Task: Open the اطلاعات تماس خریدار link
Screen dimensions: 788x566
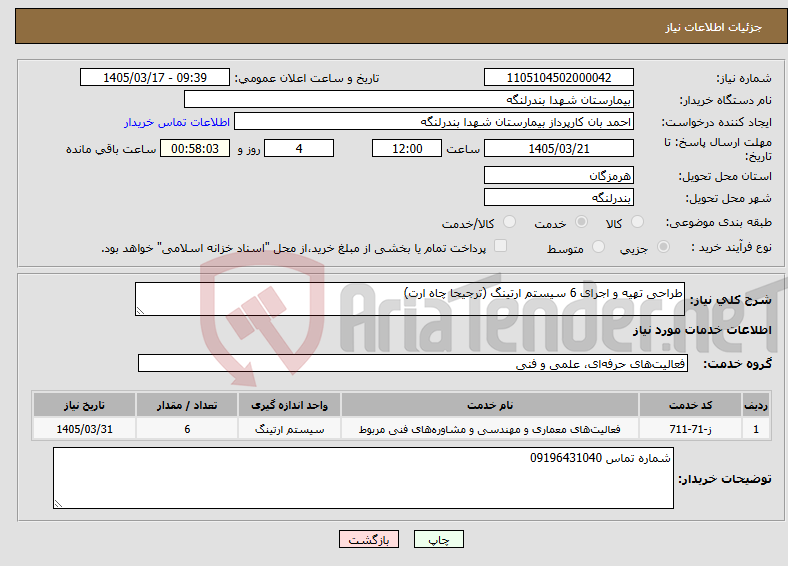Action: [x=177, y=122]
